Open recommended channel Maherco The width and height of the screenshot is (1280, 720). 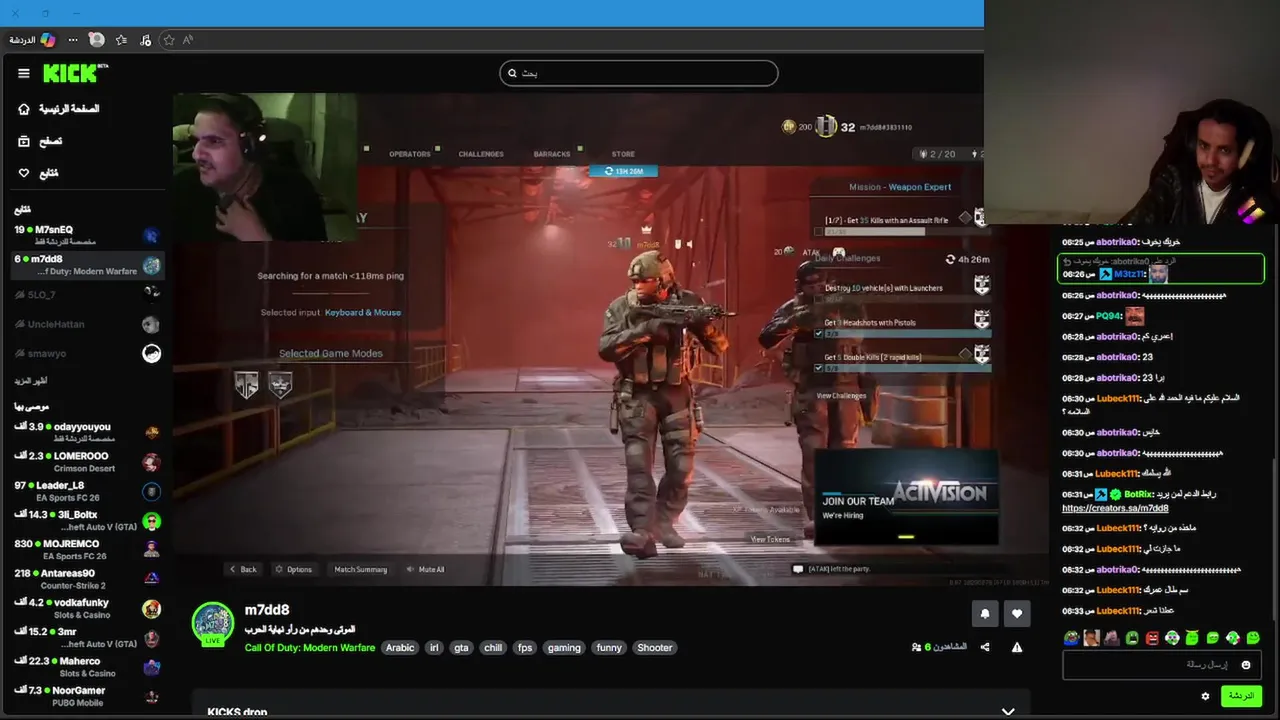[x=88, y=667]
